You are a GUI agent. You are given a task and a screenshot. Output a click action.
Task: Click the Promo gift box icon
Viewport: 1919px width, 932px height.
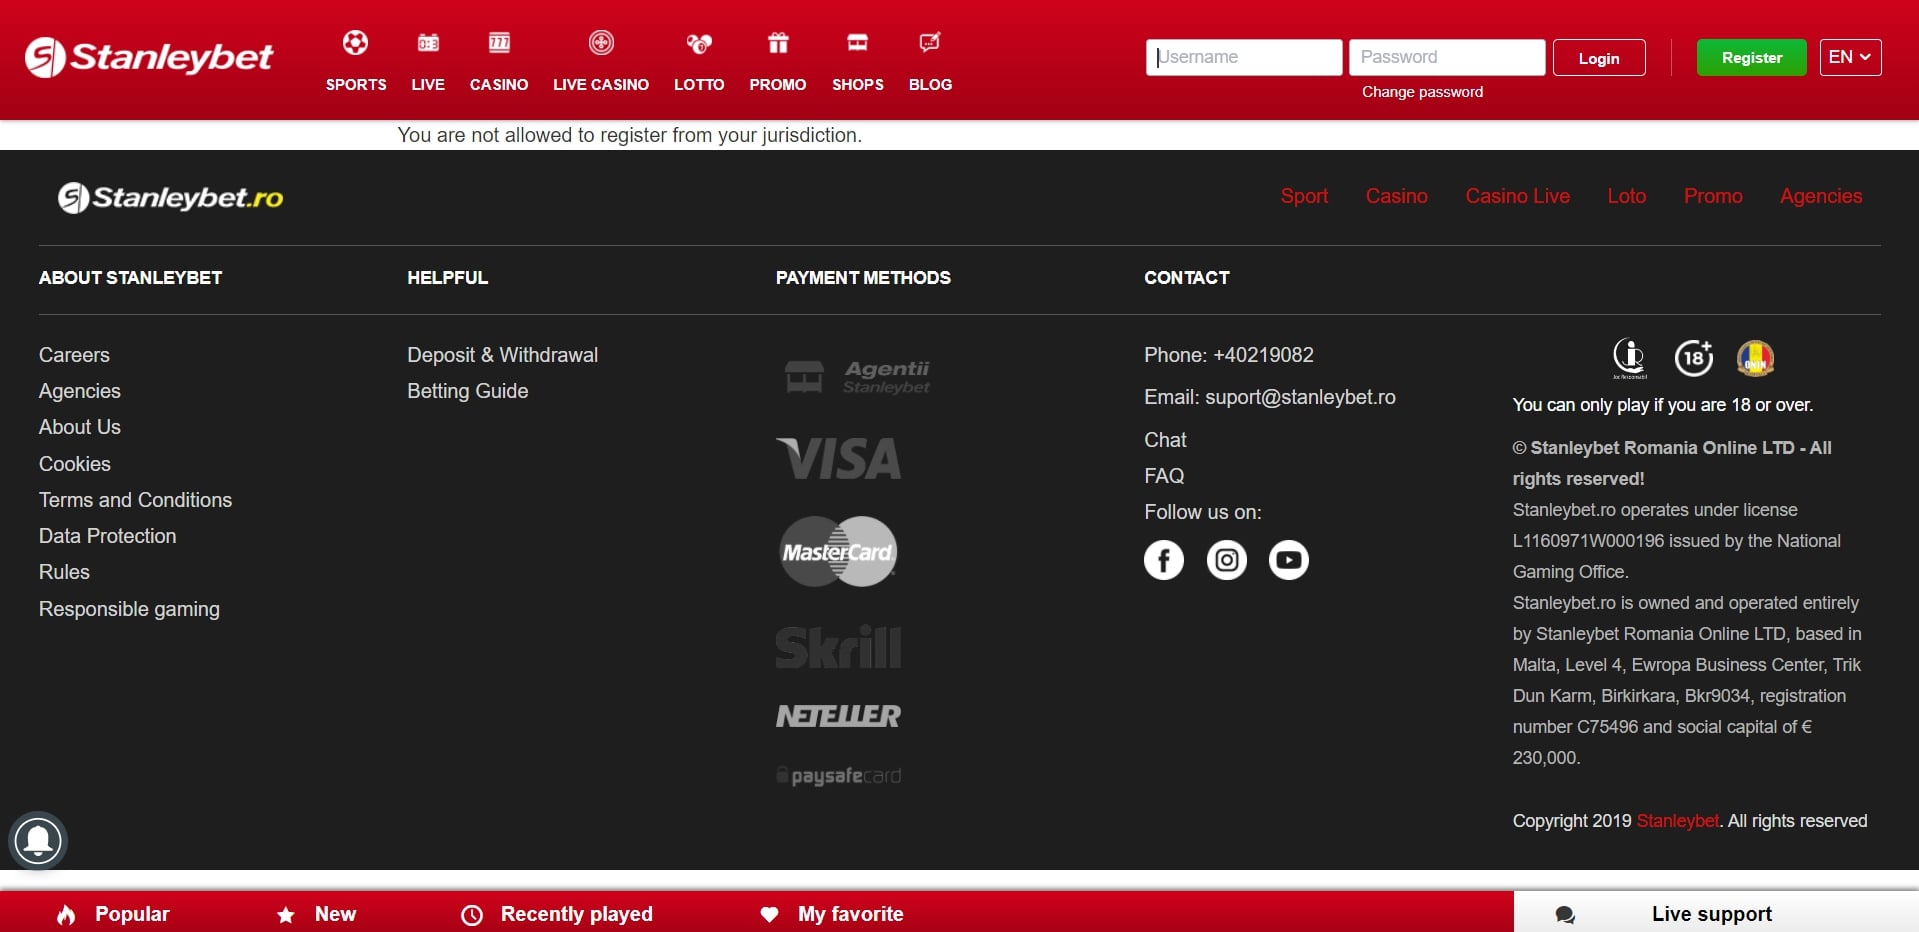pyautogui.click(x=778, y=42)
